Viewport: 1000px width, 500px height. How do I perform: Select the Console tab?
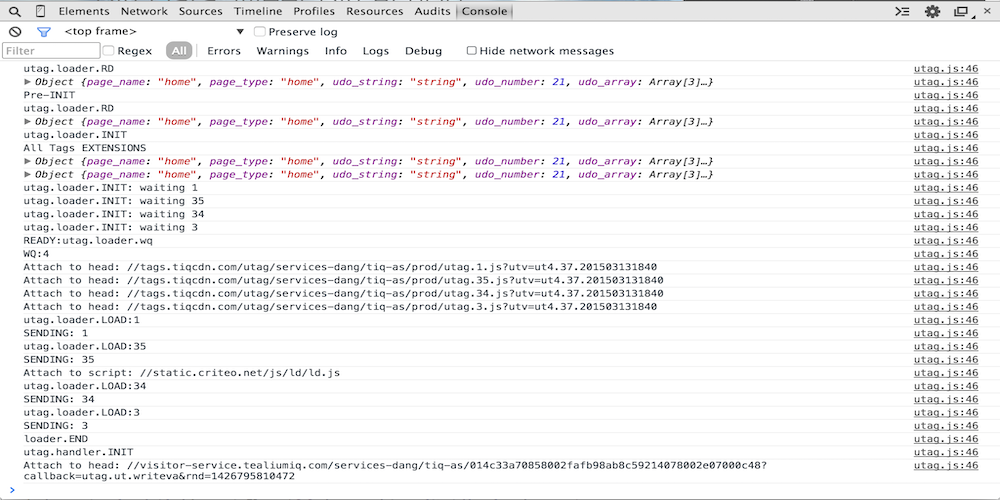point(485,11)
